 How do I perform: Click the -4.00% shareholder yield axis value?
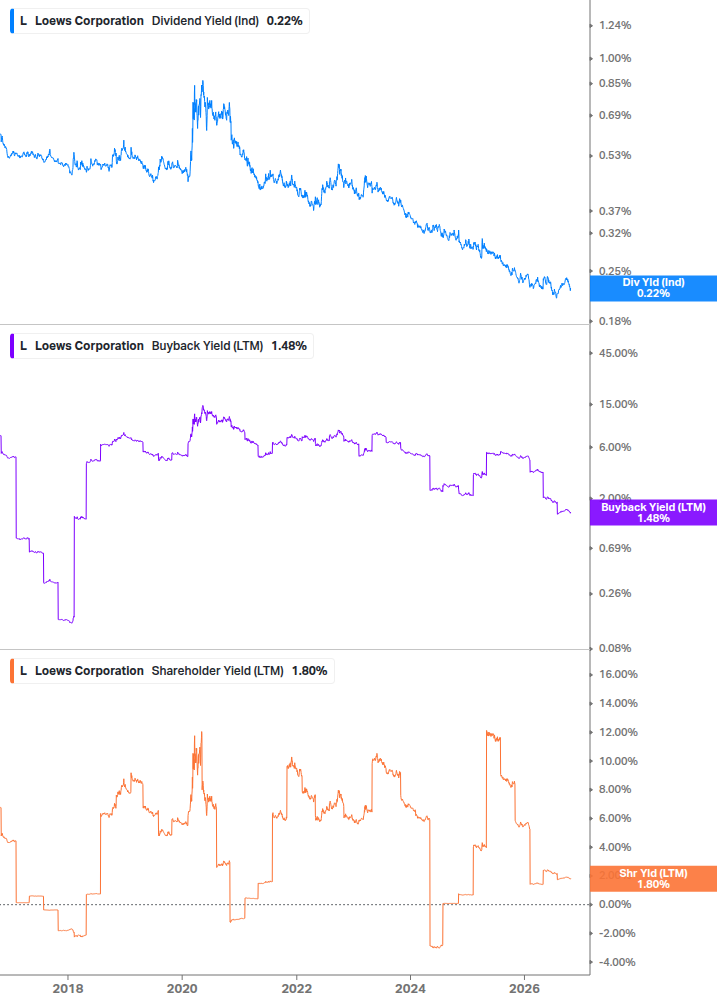[617, 962]
